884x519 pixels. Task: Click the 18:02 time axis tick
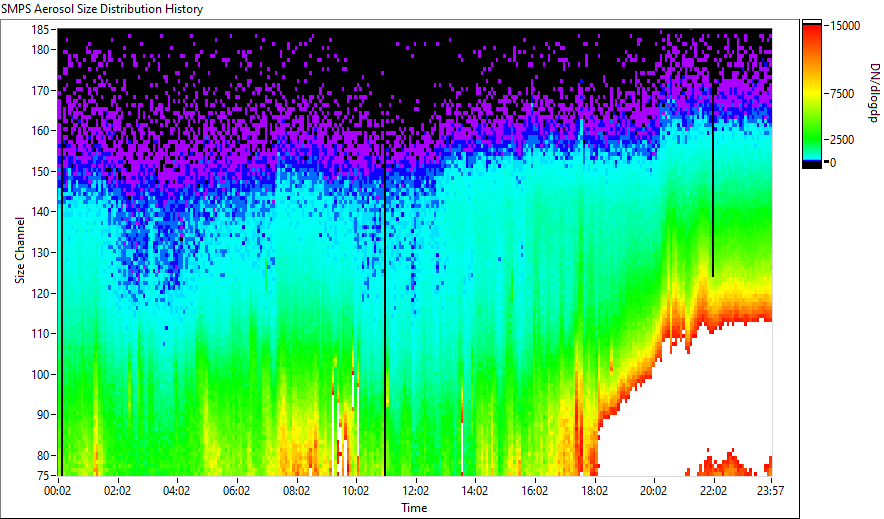click(x=594, y=491)
